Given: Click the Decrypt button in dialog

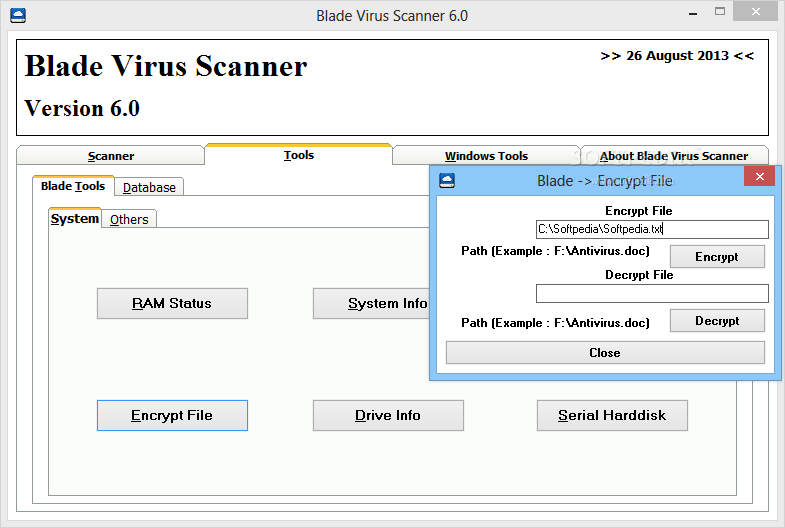Looking at the screenshot, I should (717, 321).
